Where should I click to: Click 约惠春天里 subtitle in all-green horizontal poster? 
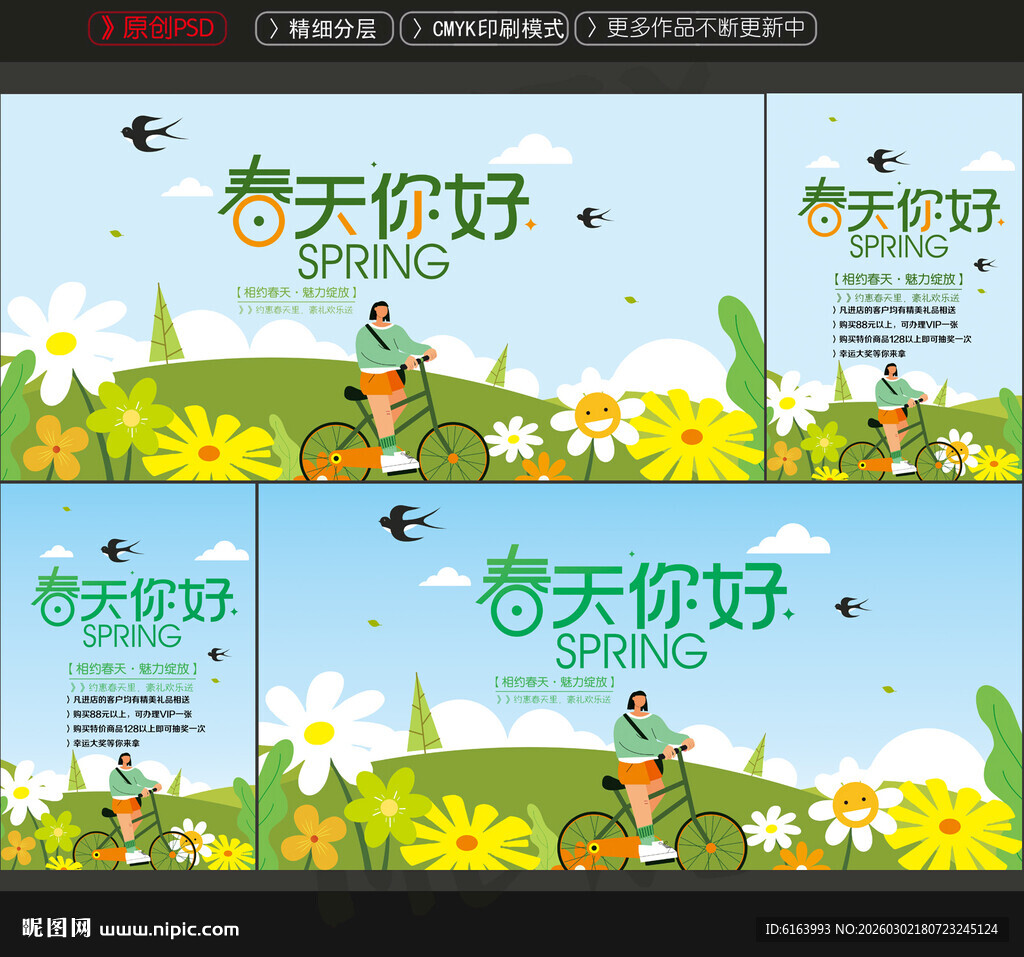554,699
